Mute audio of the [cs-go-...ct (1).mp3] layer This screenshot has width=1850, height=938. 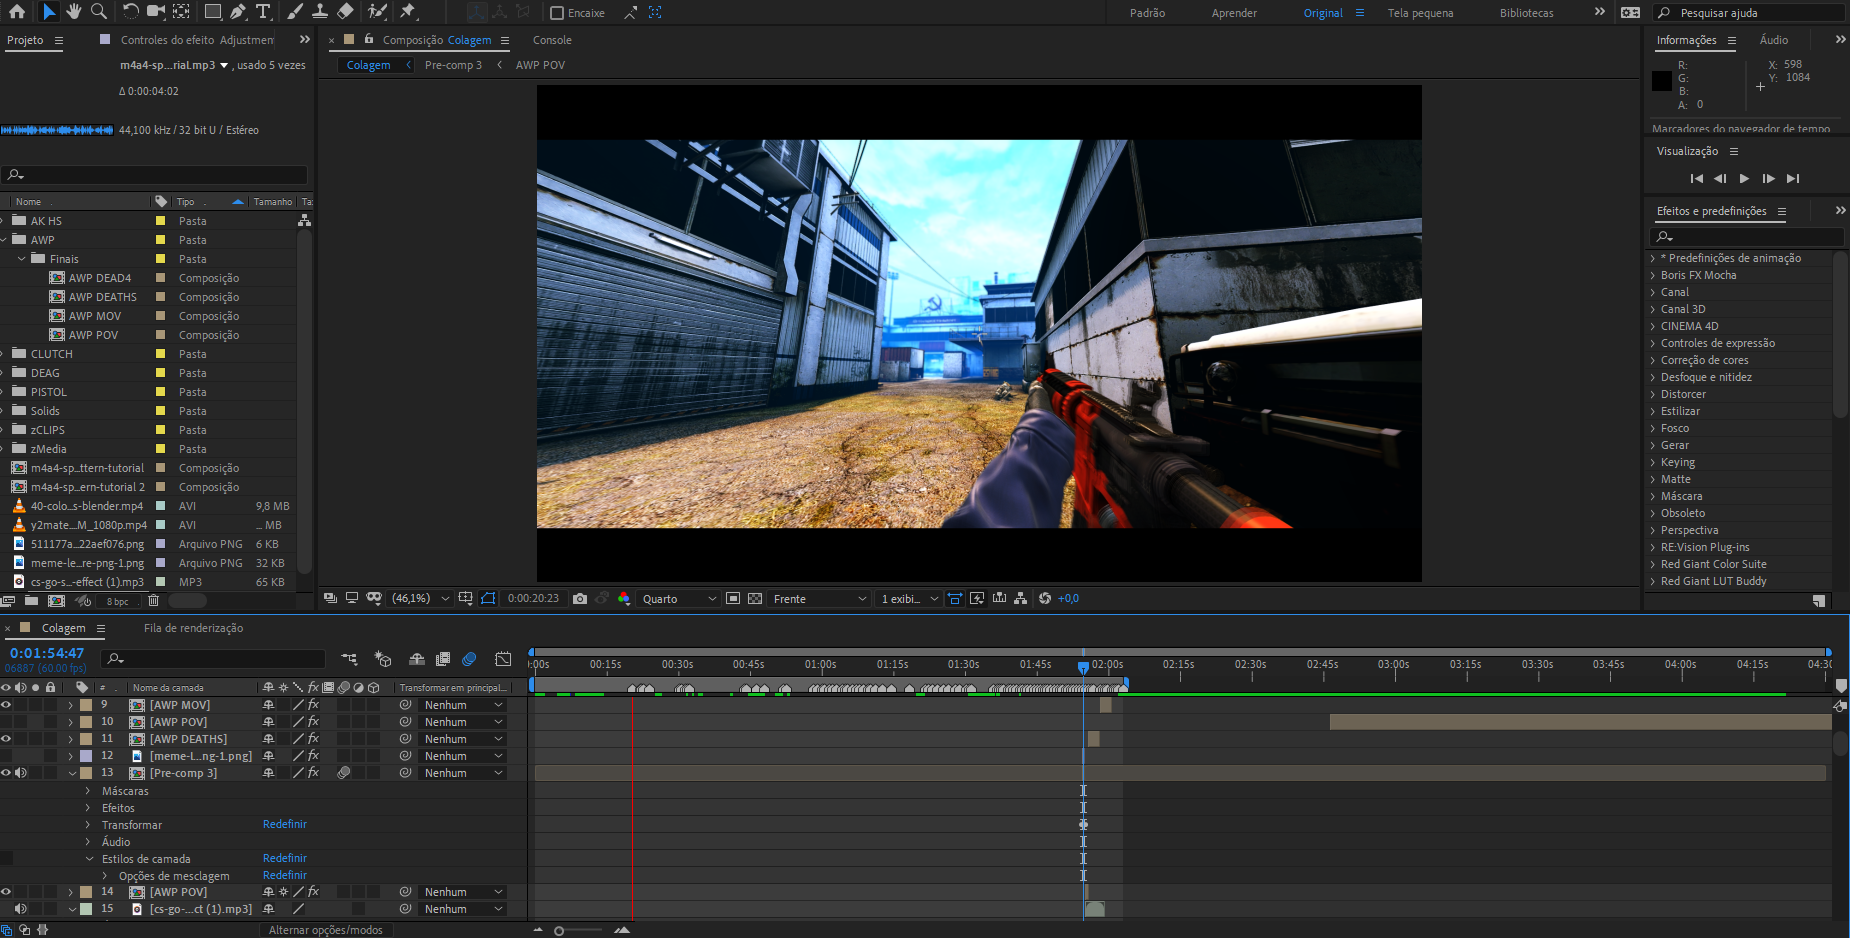[20, 908]
